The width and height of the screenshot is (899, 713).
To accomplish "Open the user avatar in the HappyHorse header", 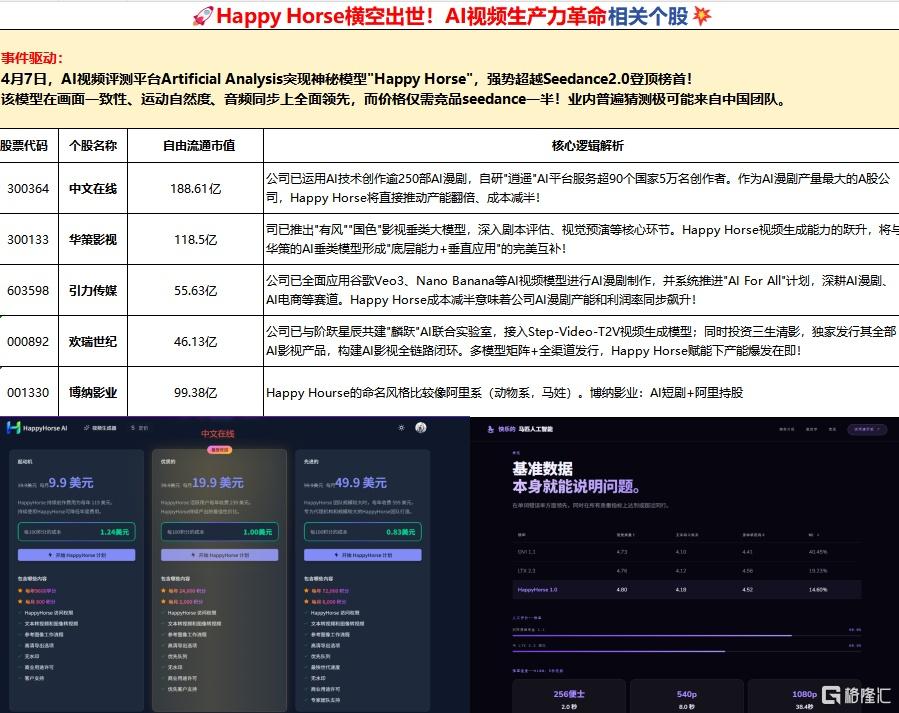I will point(421,428).
